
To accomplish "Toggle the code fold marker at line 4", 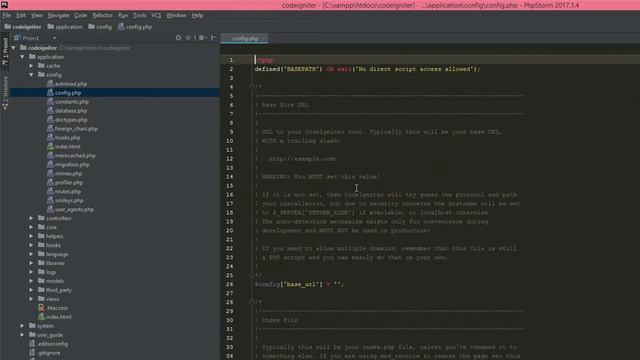I will (251, 87).
